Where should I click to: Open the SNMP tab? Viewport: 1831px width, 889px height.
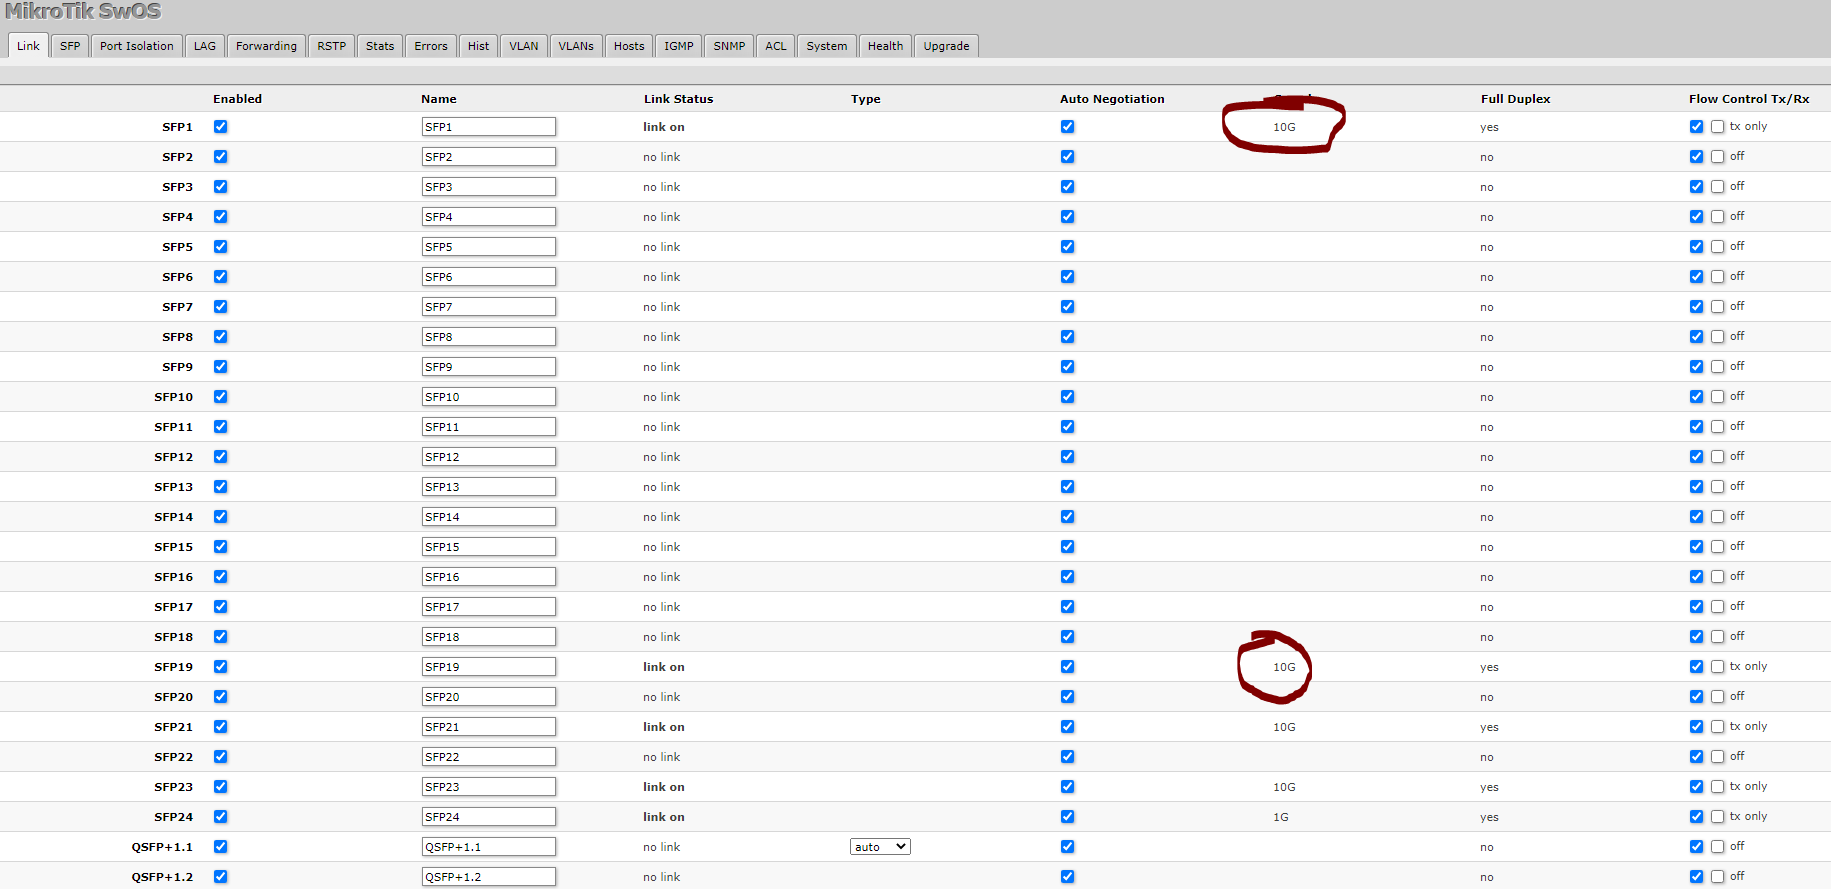[729, 46]
